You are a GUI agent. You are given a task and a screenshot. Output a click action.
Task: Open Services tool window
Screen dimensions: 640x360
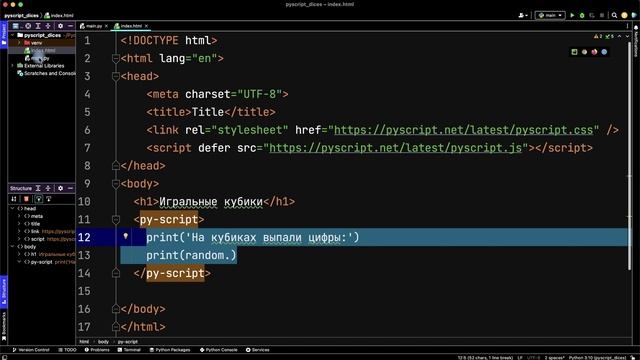click(x=258, y=350)
